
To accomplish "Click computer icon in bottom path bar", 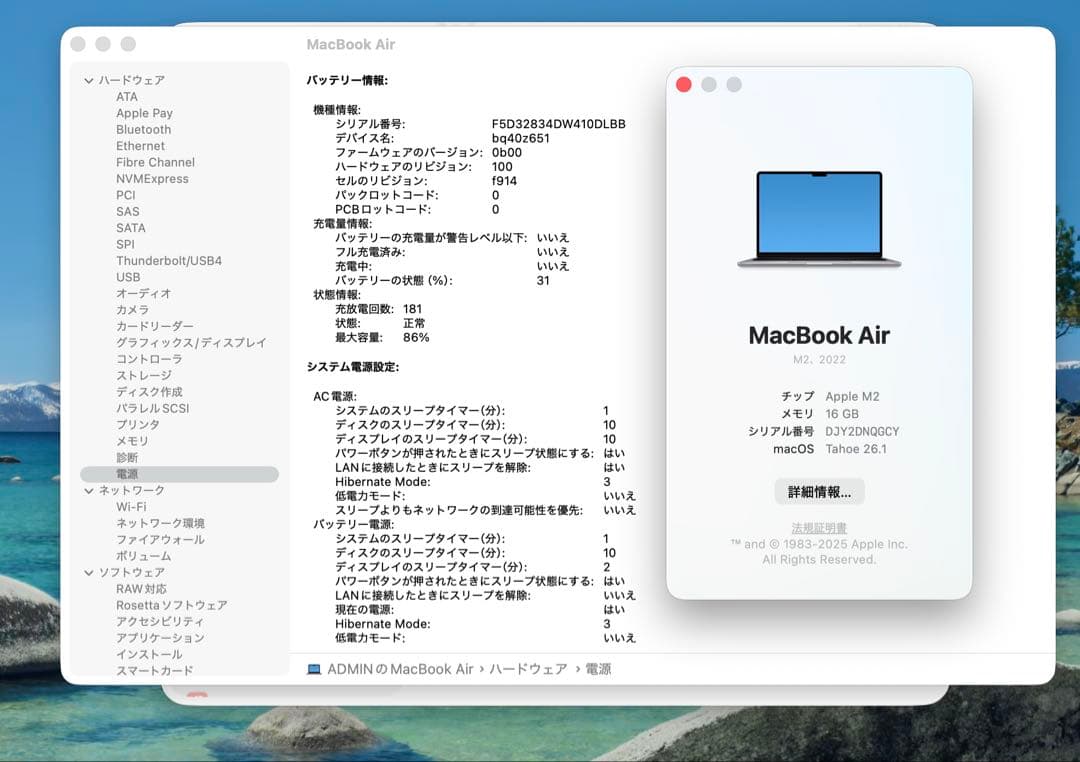I will 314,669.
